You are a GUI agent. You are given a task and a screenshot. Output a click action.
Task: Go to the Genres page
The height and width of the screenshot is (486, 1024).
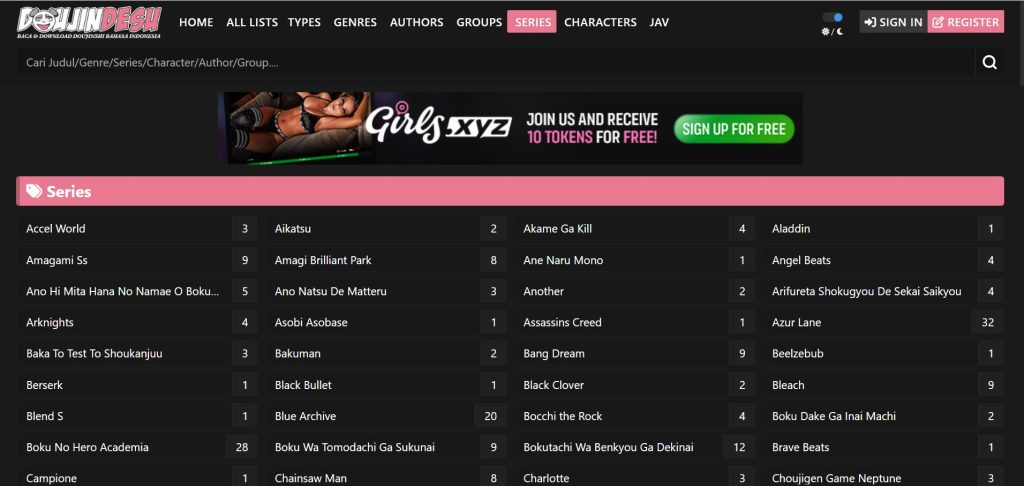tap(355, 22)
